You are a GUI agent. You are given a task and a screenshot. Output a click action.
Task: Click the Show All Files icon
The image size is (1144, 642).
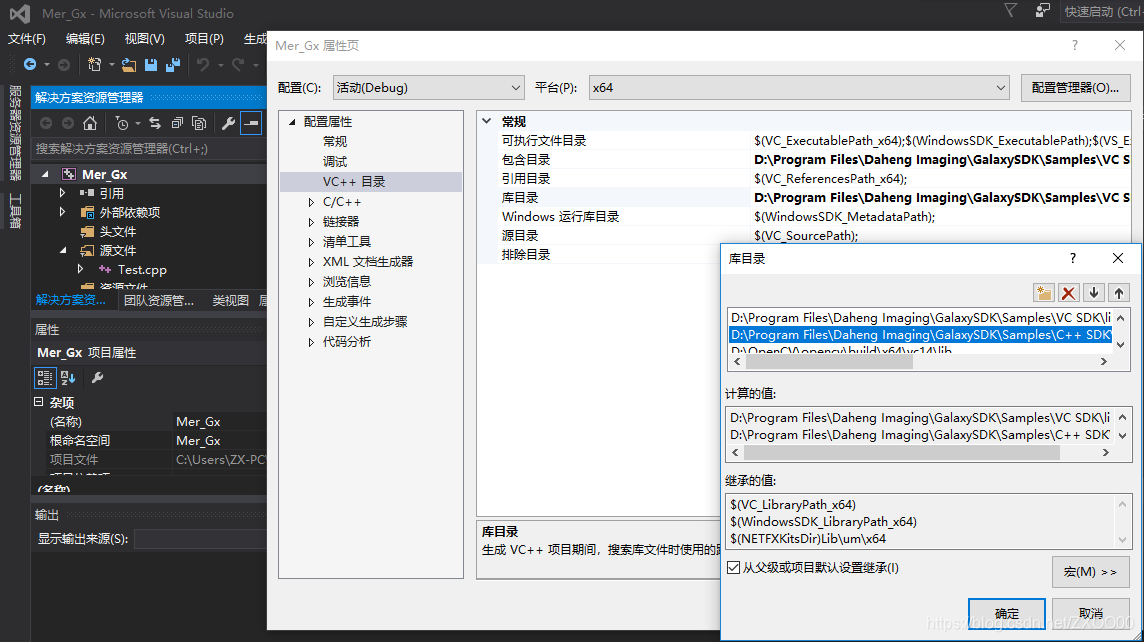click(198, 123)
